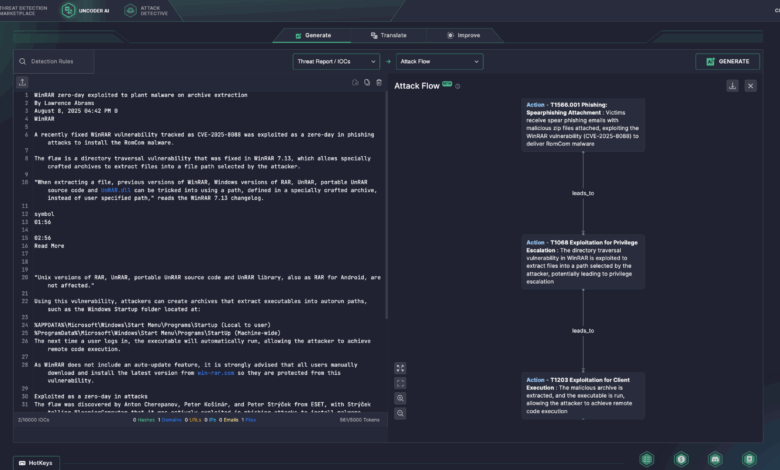Click the Domains IOC count
Screen dimensions: 780x470
(170, 420)
